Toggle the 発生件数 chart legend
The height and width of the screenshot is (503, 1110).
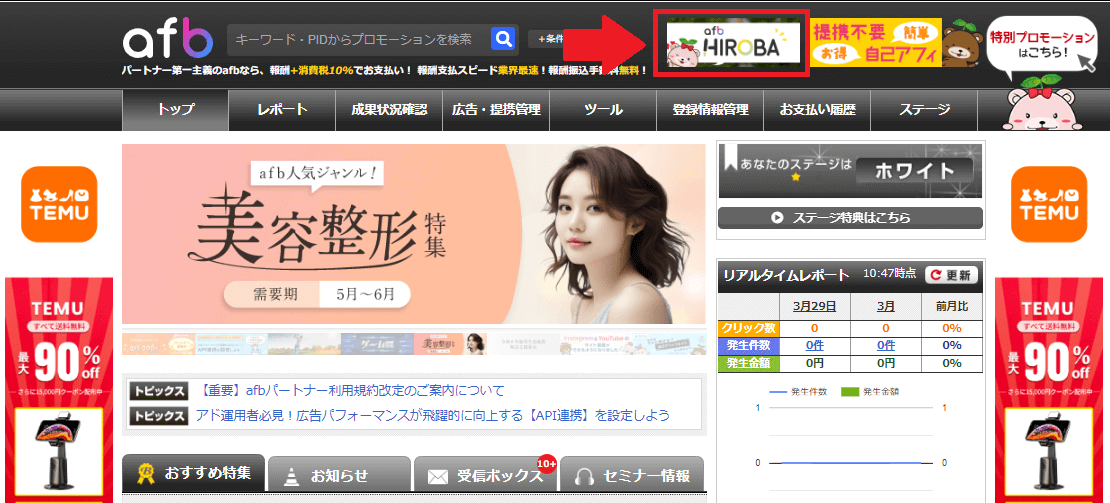click(798, 391)
